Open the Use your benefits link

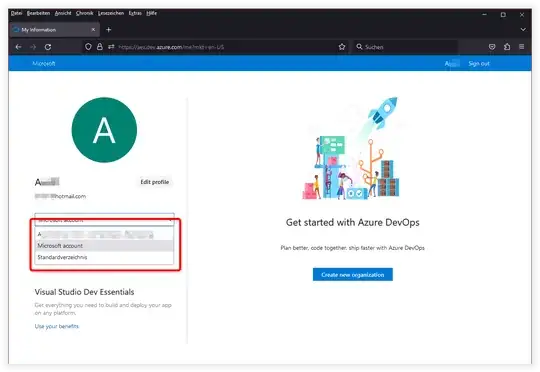pos(57,326)
